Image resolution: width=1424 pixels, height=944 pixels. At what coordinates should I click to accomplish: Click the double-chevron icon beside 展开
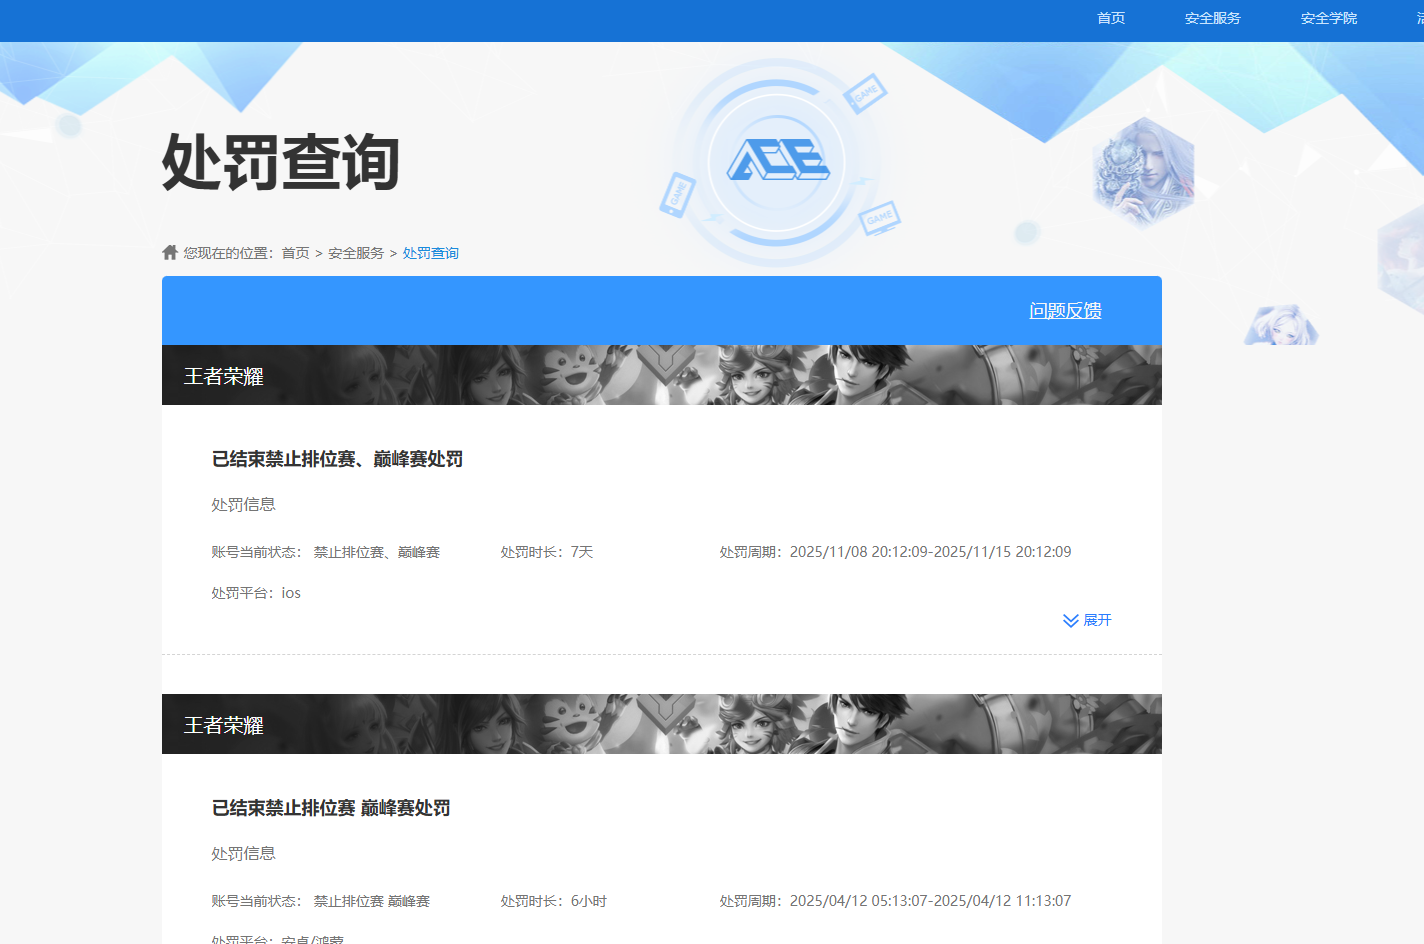(x=1070, y=621)
